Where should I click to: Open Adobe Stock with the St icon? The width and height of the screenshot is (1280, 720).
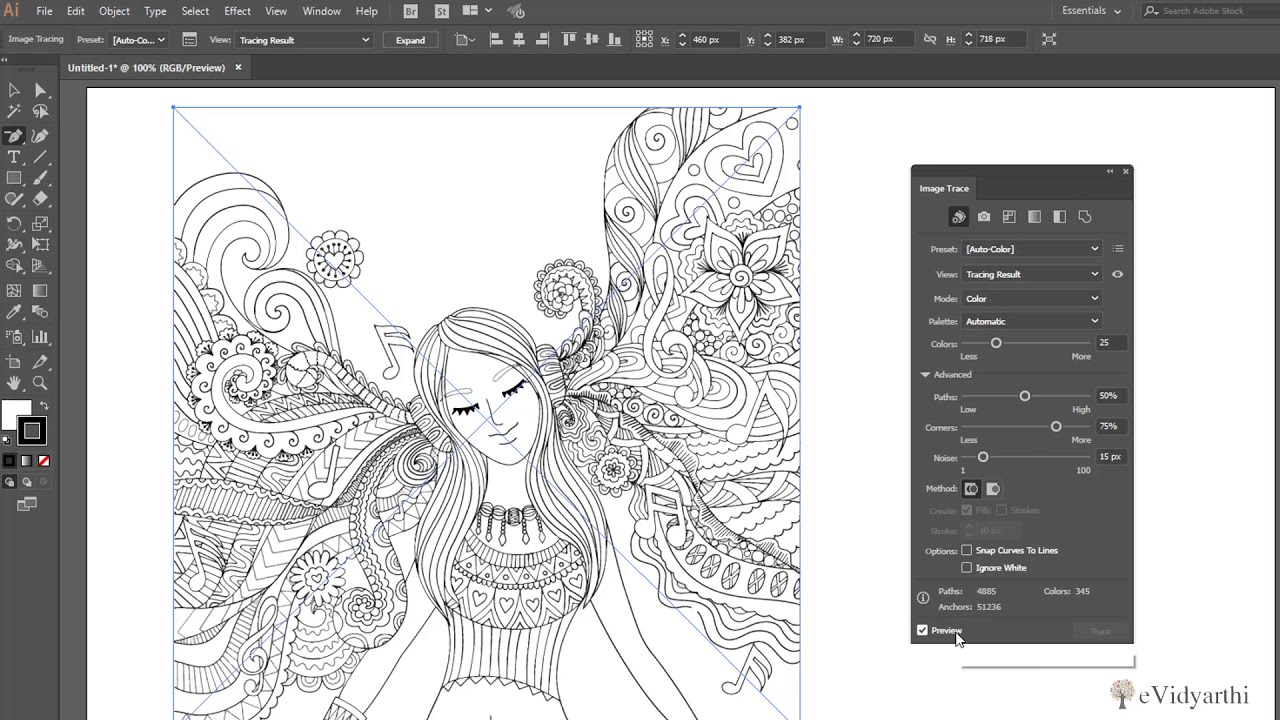pos(442,11)
